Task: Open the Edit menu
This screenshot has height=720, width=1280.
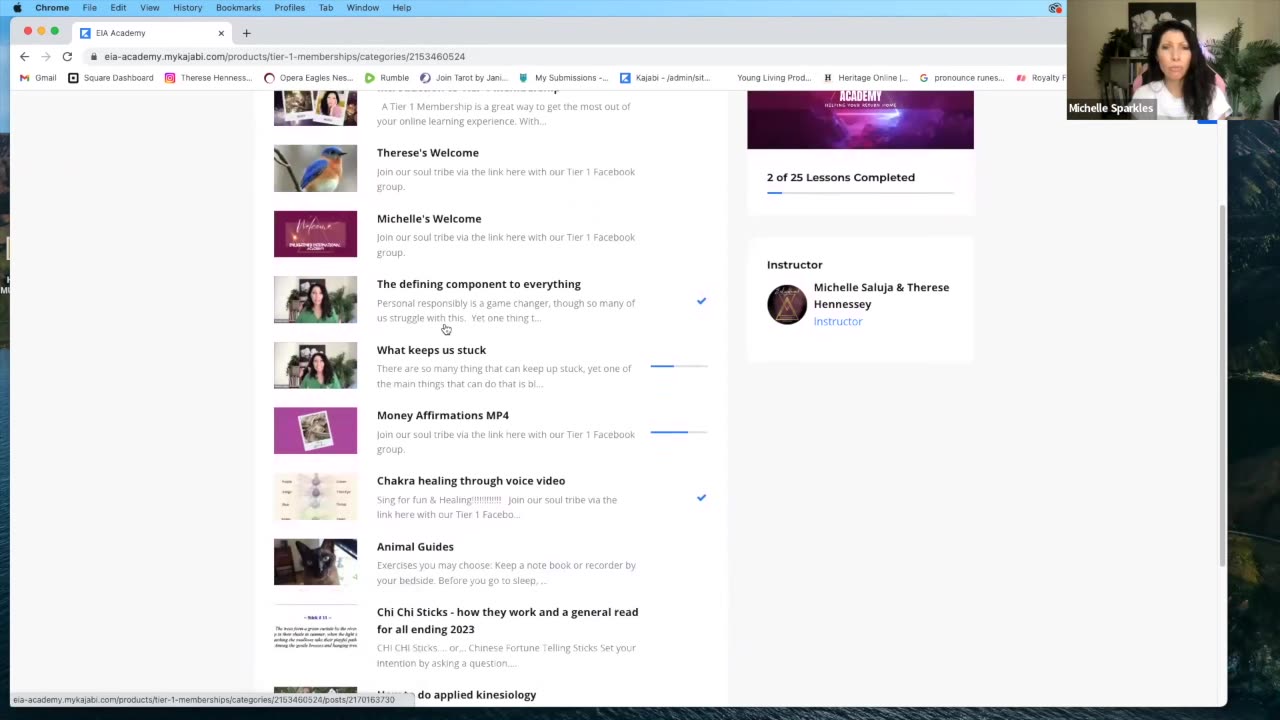Action: pyautogui.click(x=118, y=8)
